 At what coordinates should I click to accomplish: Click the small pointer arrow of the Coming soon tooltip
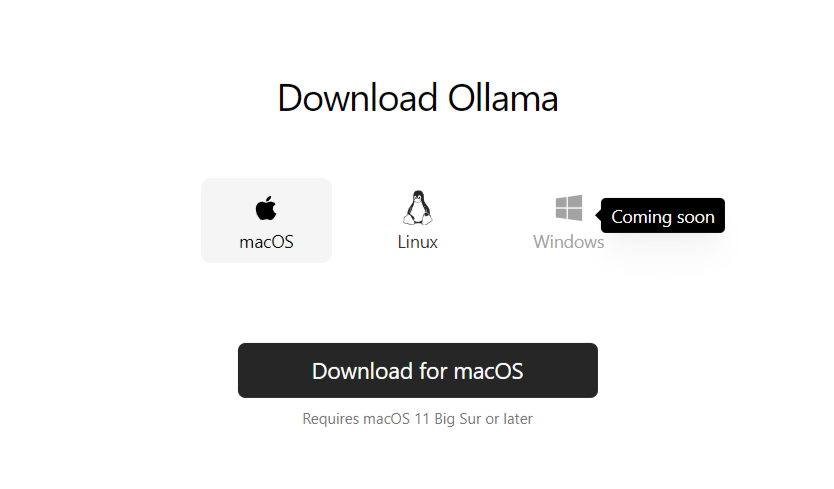coord(598,216)
